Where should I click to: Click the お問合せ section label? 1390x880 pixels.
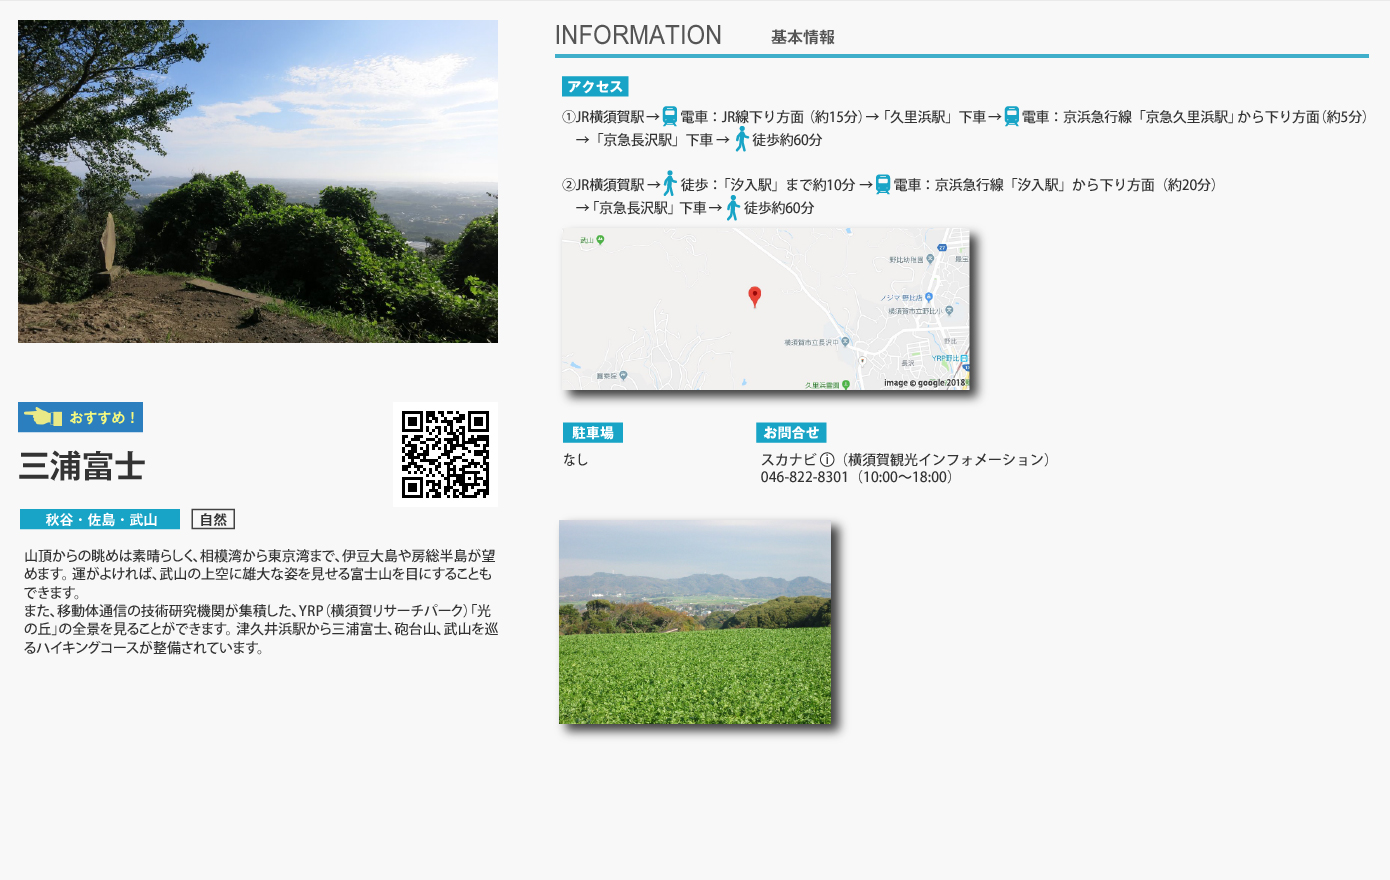pyautogui.click(x=791, y=433)
